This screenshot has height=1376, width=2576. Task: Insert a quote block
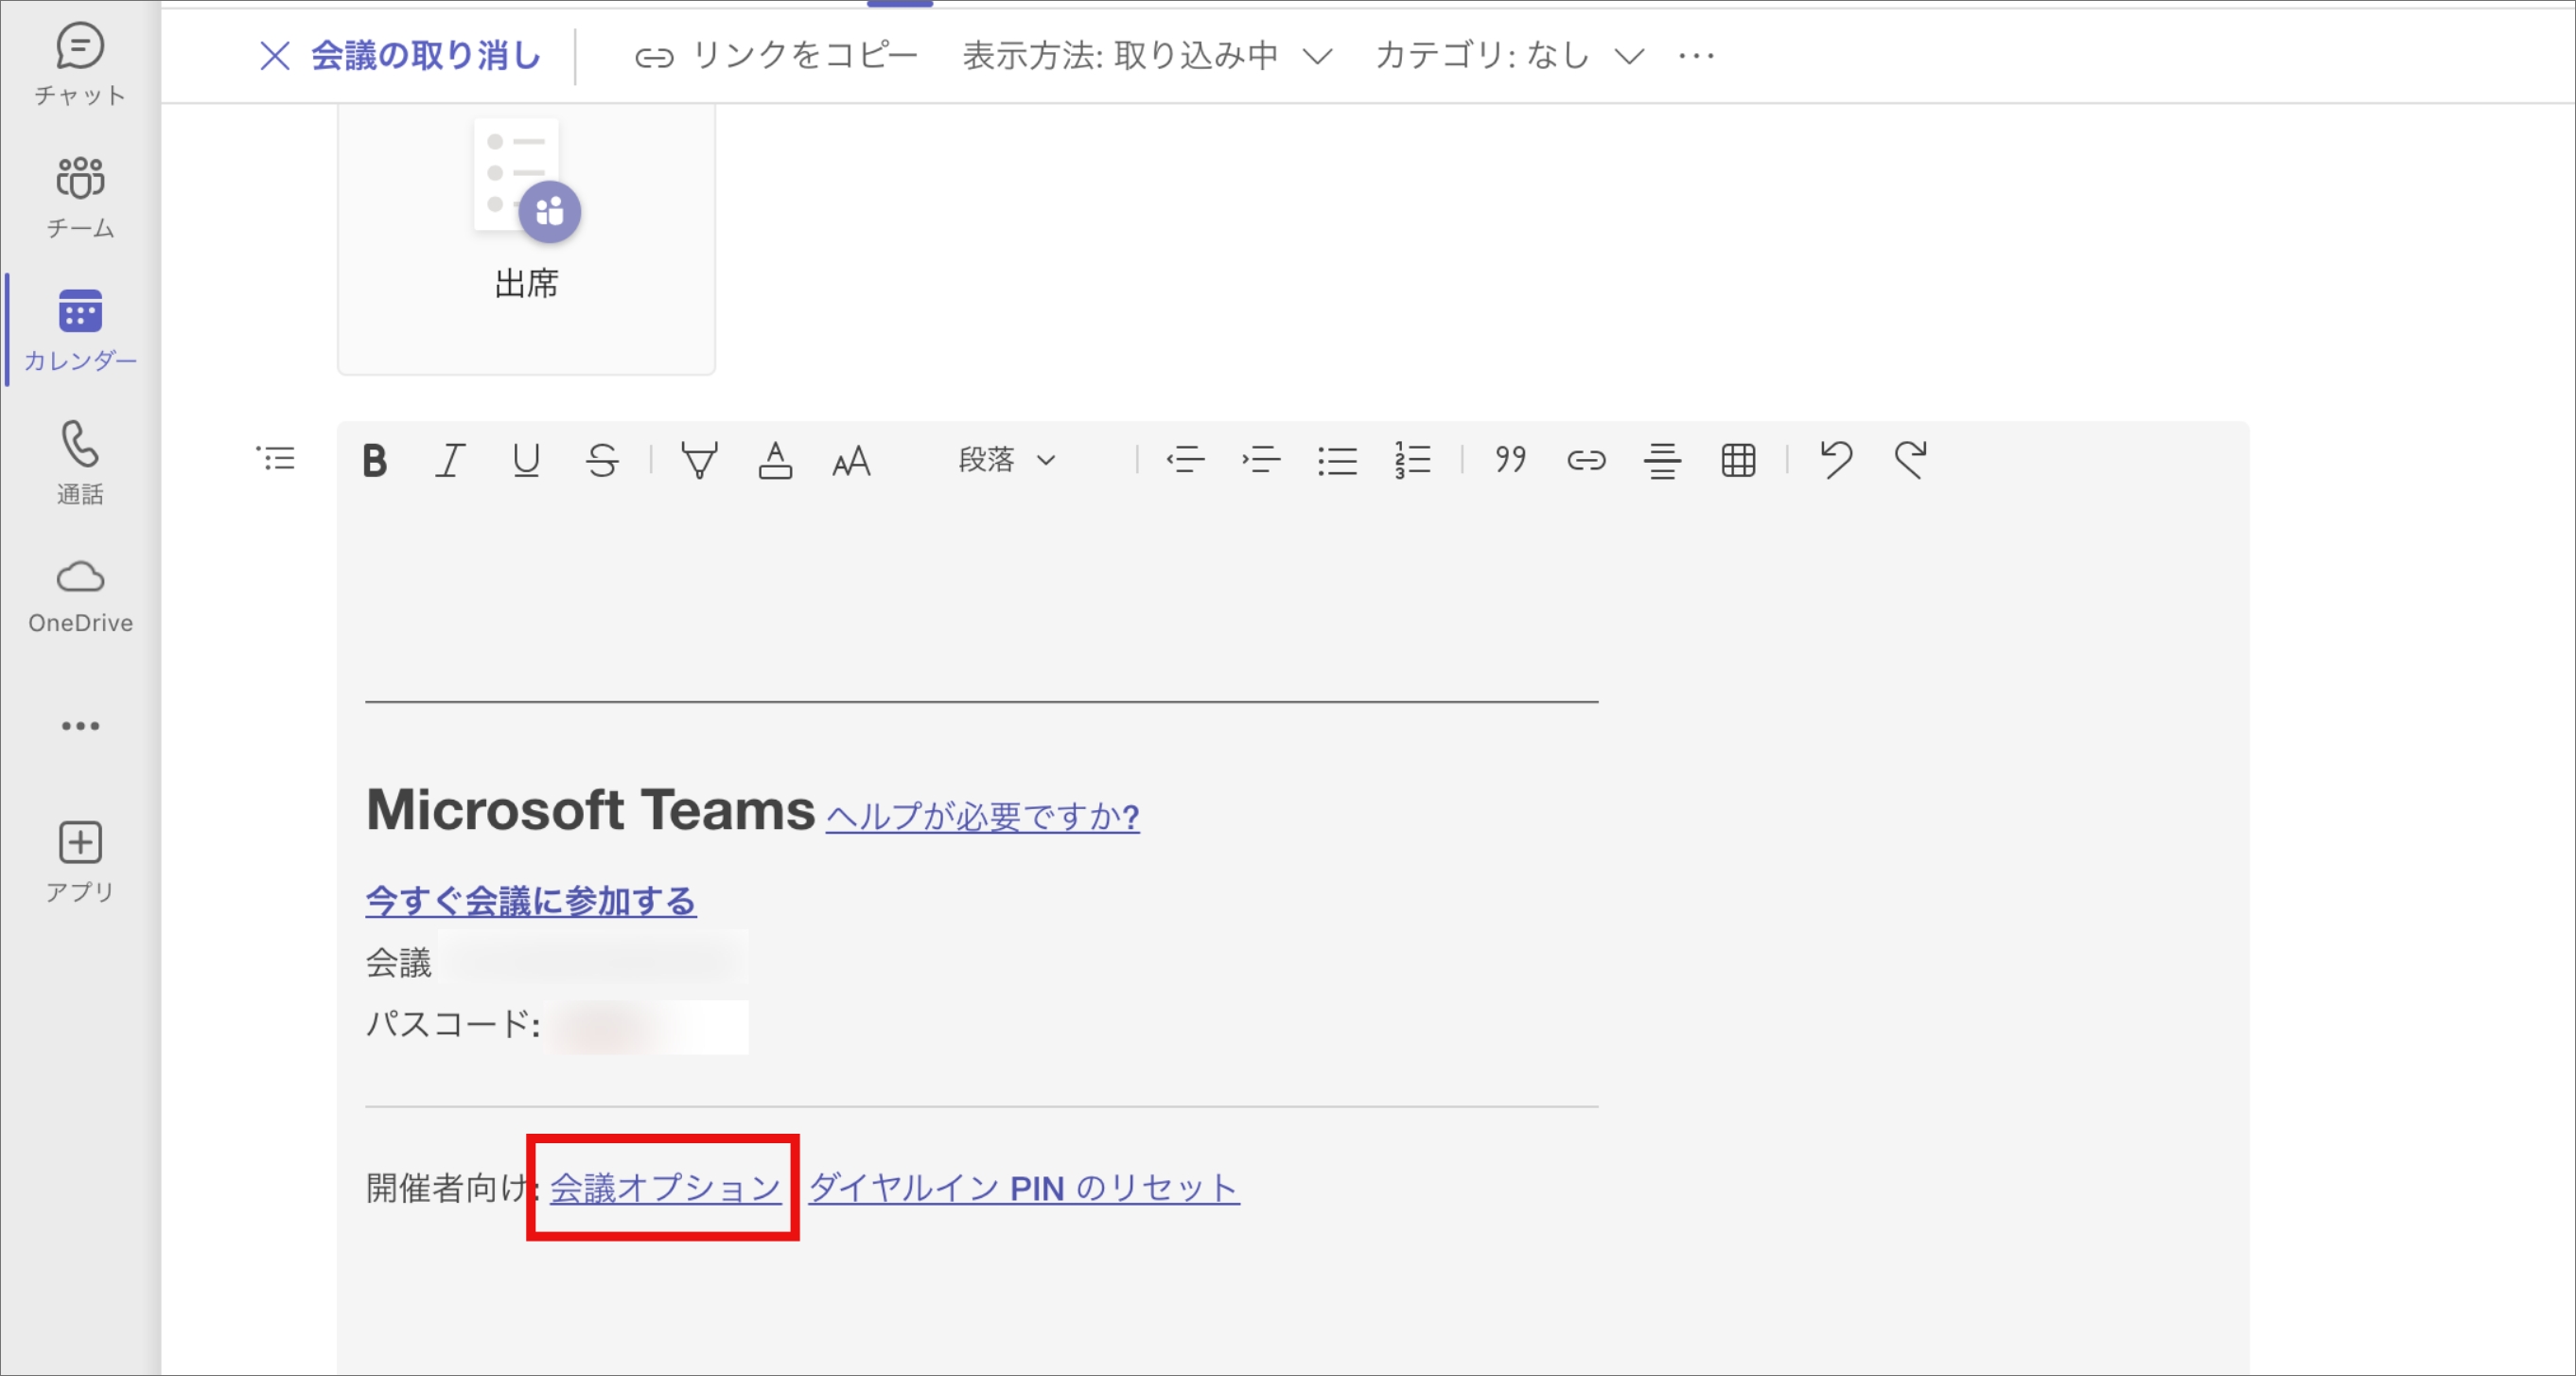(1511, 461)
